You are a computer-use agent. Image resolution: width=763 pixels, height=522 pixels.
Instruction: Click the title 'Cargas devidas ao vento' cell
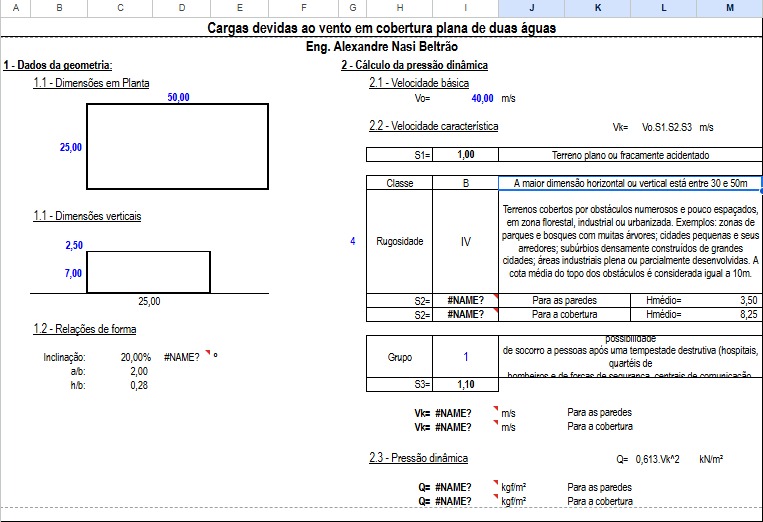pyautogui.click(x=382, y=28)
